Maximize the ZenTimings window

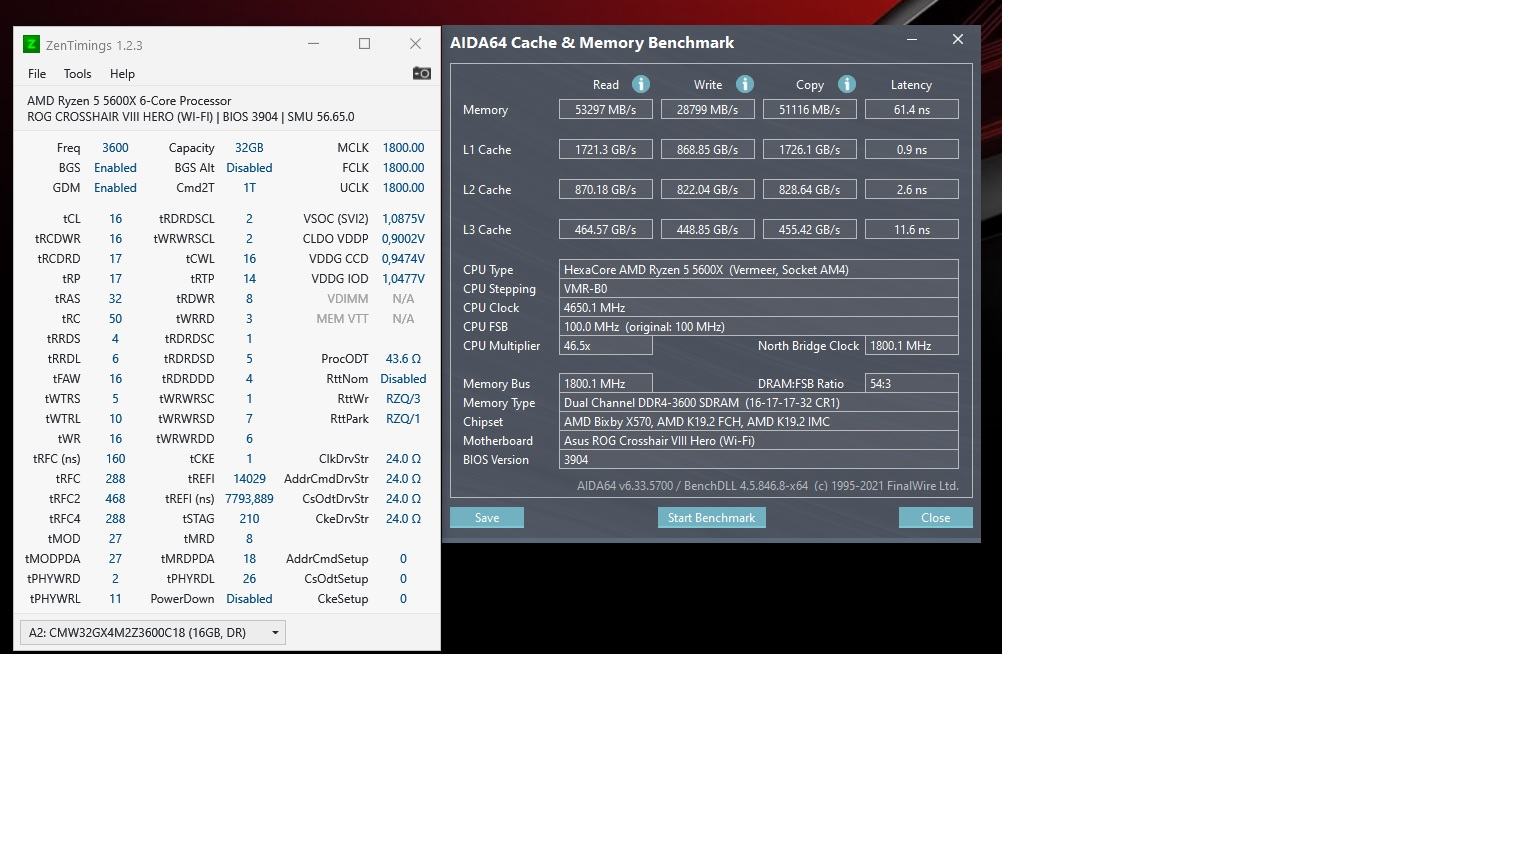[x=364, y=43]
